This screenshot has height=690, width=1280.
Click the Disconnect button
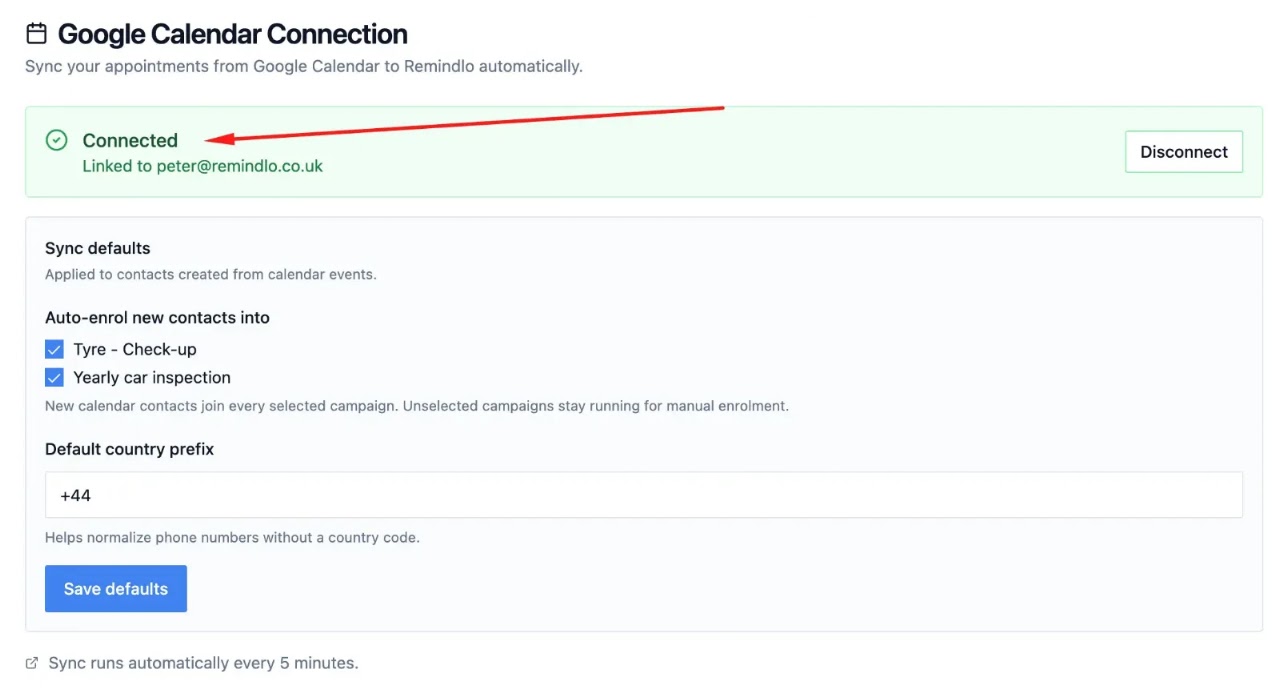tap(1184, 152)
